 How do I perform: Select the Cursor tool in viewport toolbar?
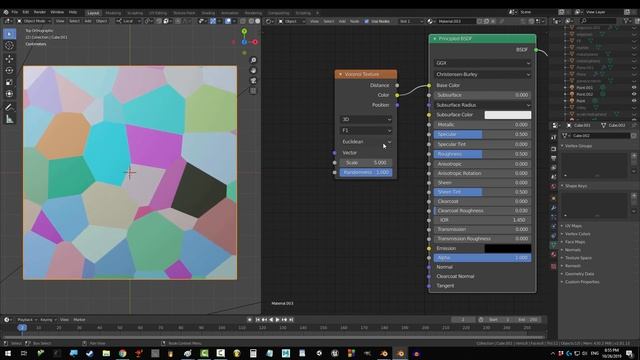pyautogui.click(x=9, y=46)
